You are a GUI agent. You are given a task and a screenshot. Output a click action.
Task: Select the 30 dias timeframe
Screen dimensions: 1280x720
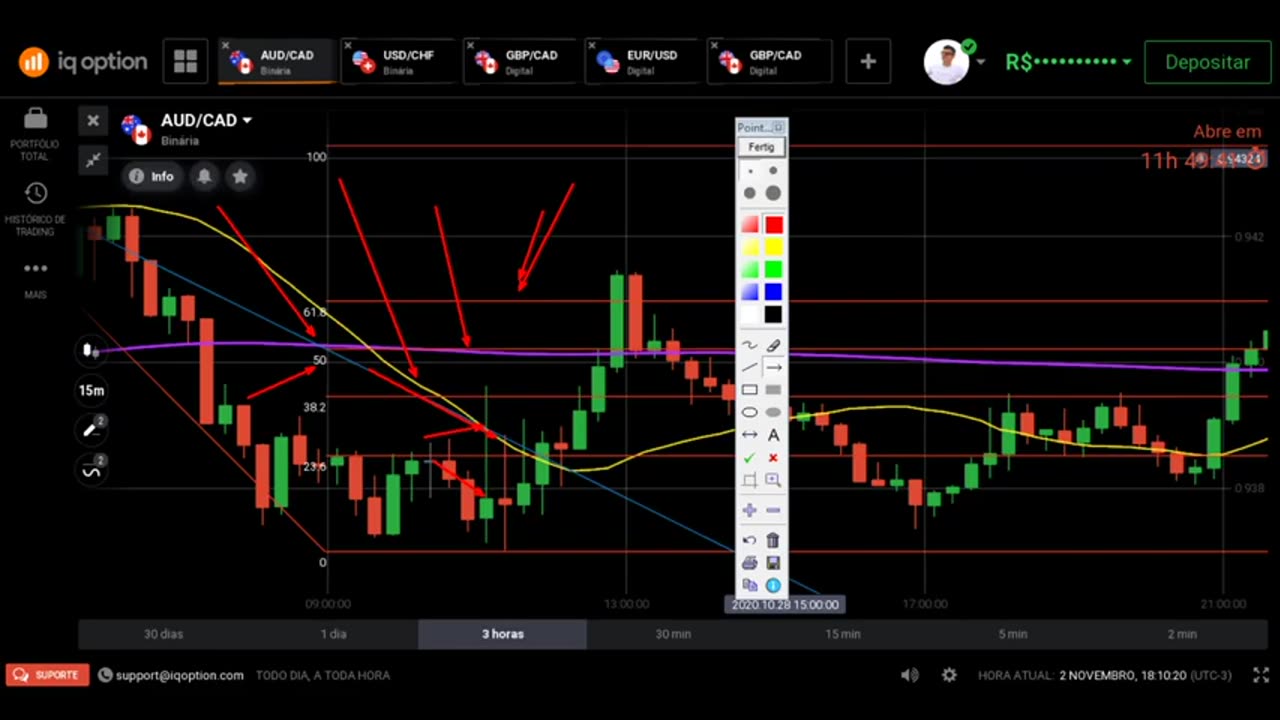(x=163, y=634)
